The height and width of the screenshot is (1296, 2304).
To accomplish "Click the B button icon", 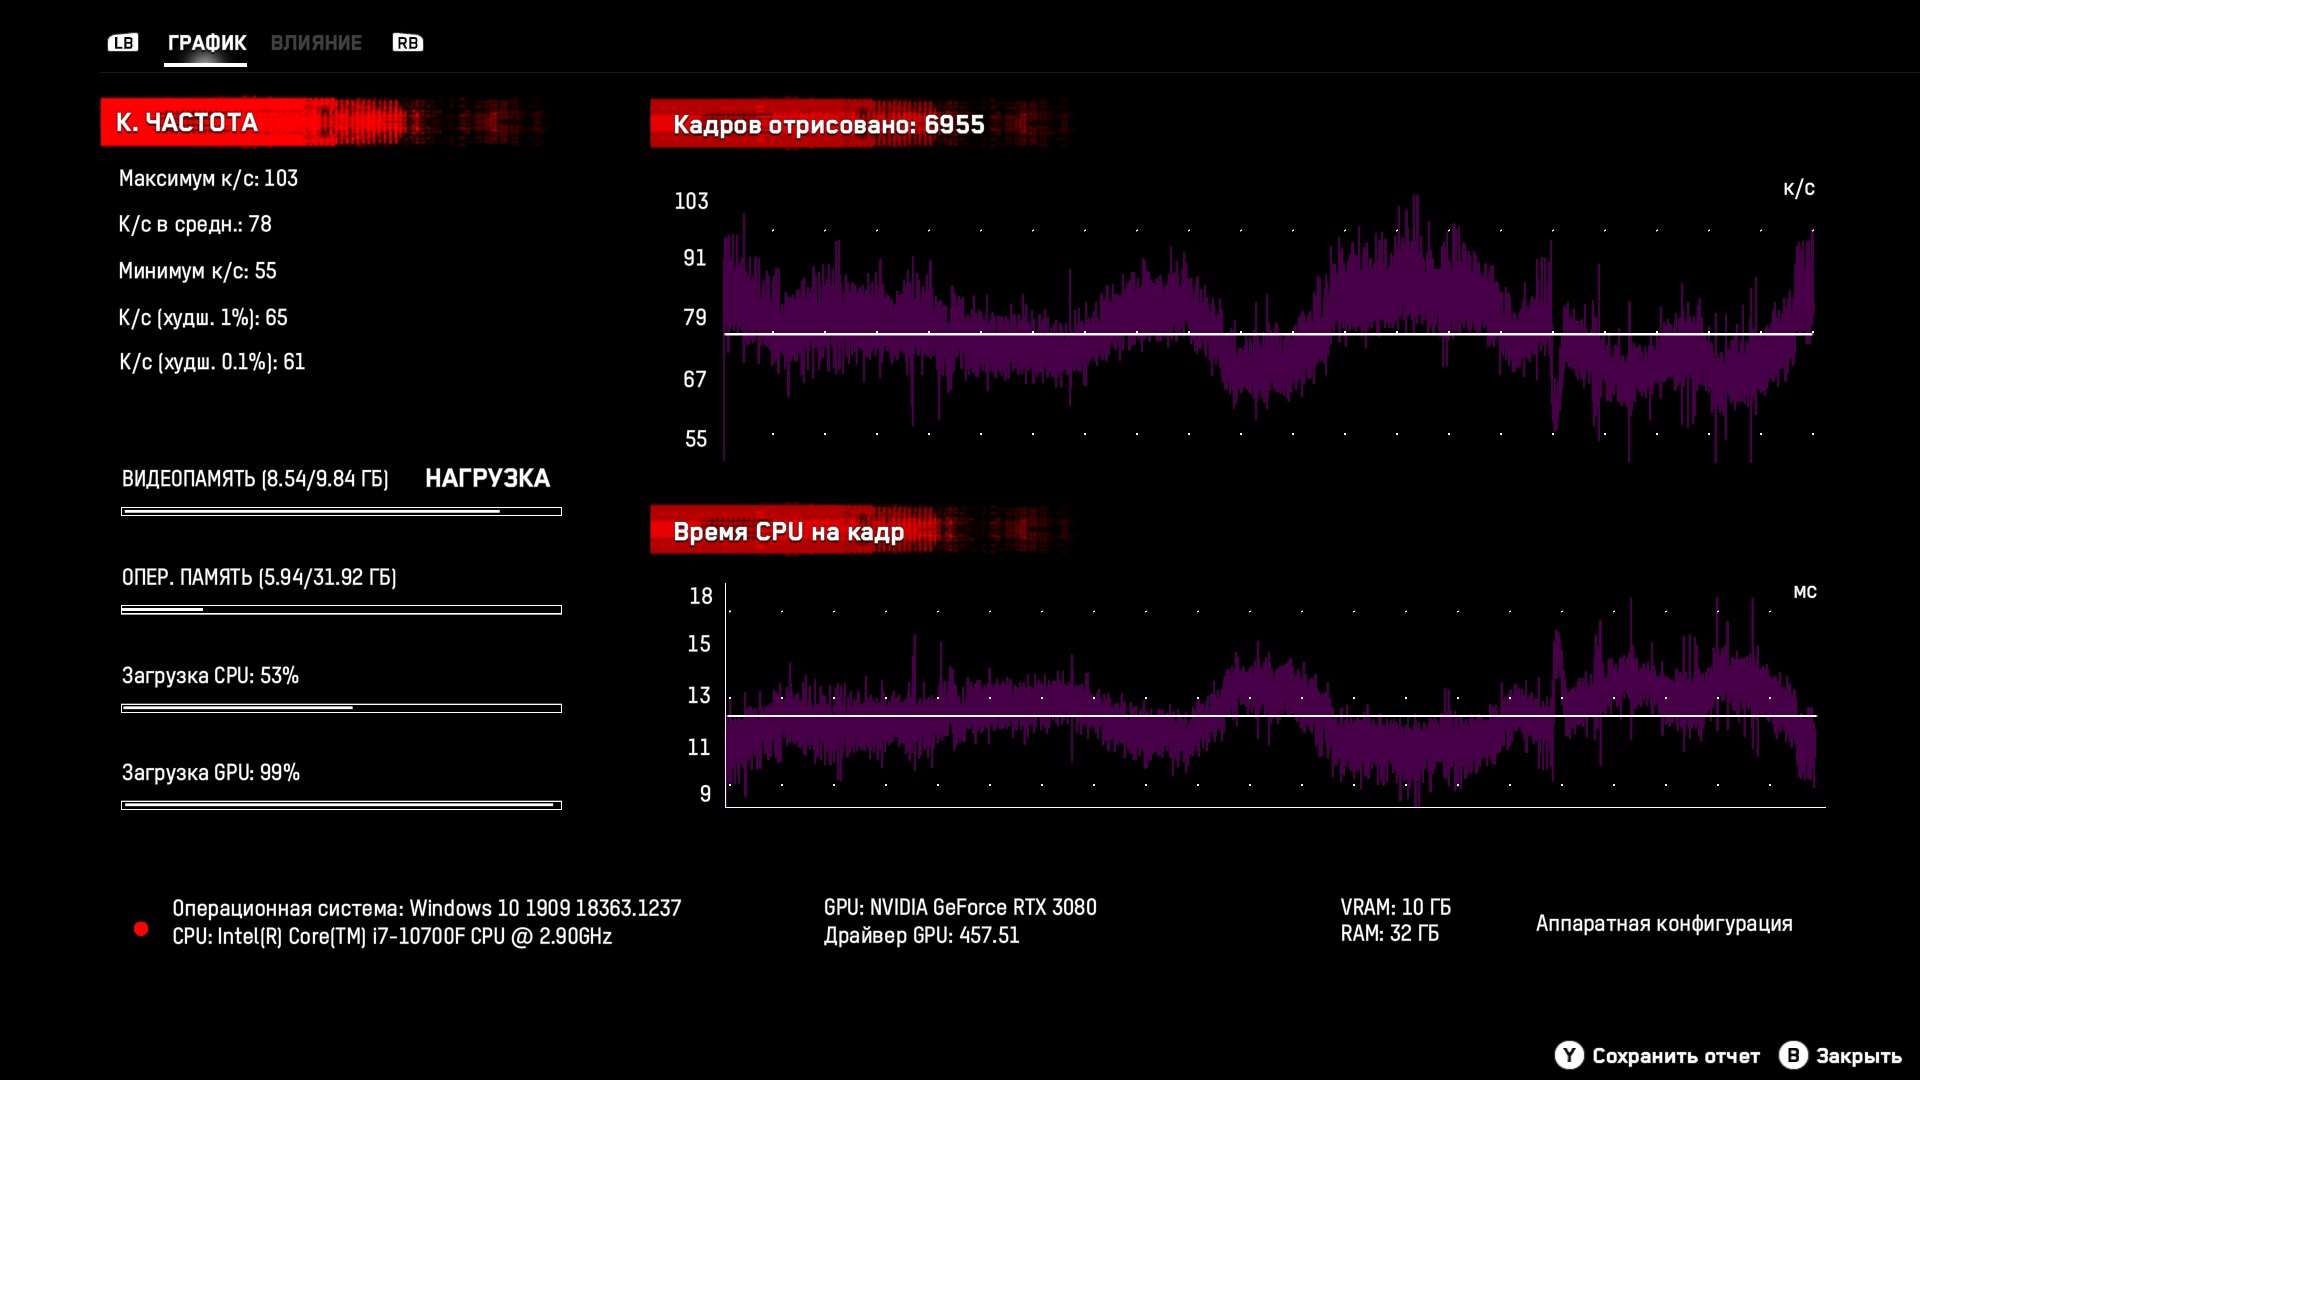I will [1792, 1055].
